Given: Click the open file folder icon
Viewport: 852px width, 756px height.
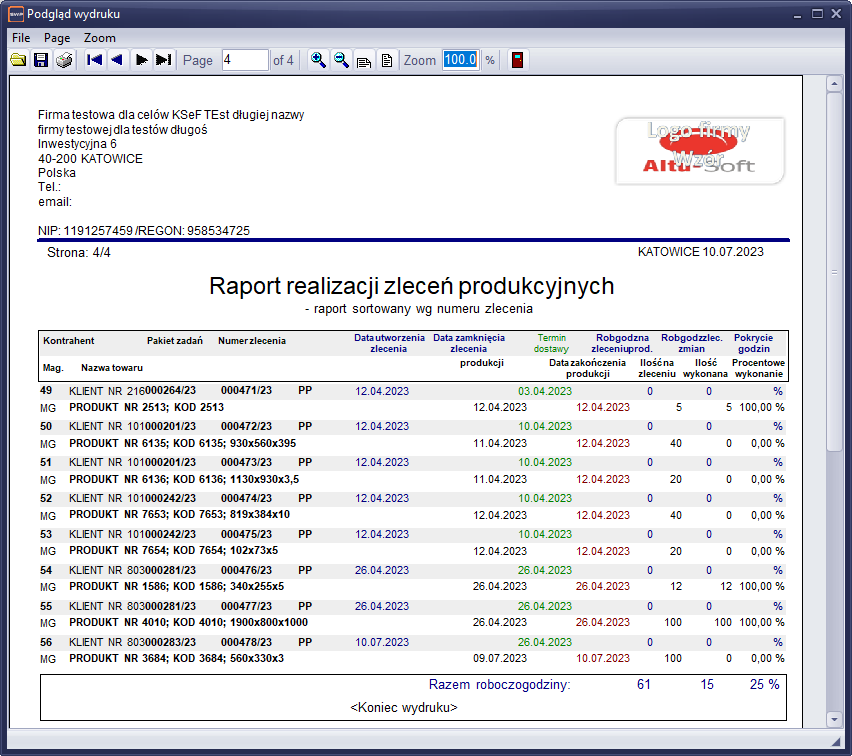Looking at the screenshot, I should pos(18,60).
